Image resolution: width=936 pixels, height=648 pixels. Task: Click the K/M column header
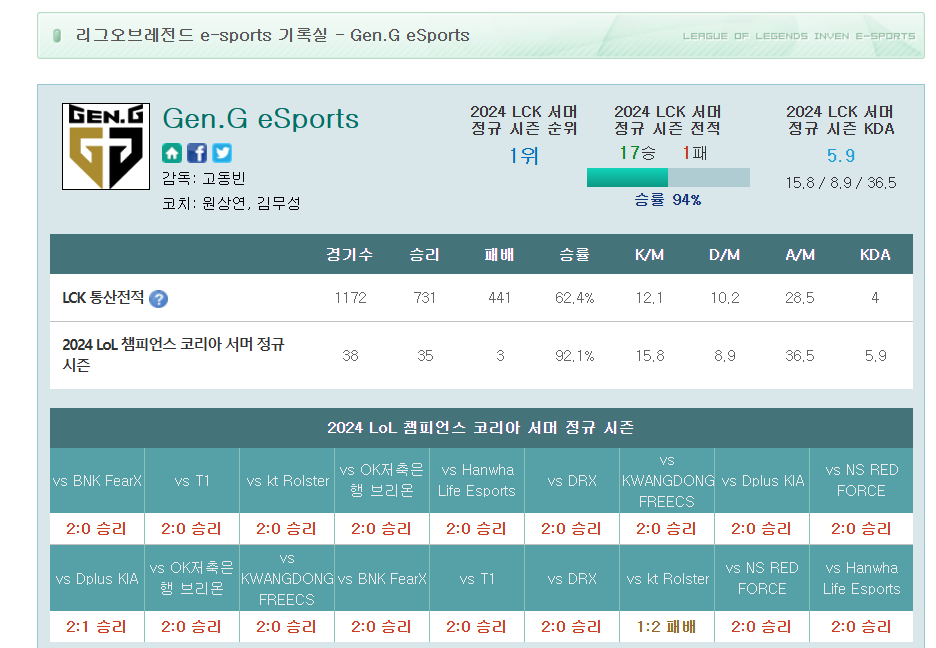tap(649, 255)
